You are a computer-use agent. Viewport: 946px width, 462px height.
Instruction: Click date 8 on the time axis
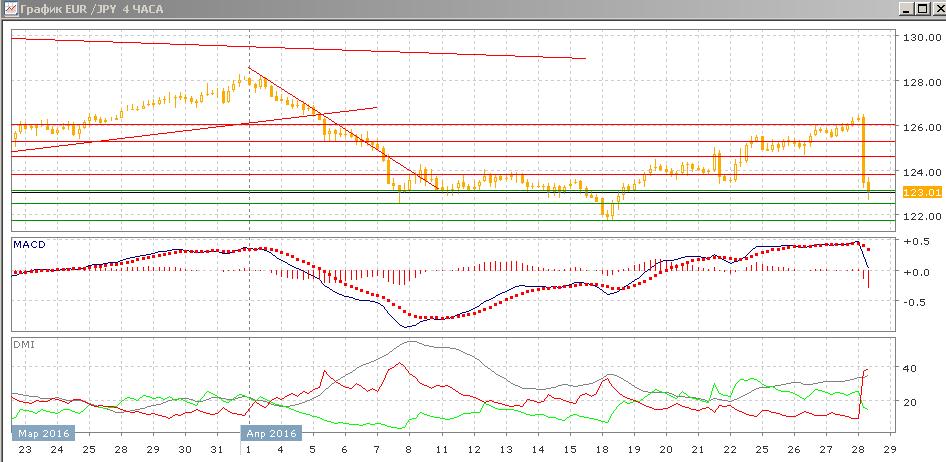click(x=409, y=450)
